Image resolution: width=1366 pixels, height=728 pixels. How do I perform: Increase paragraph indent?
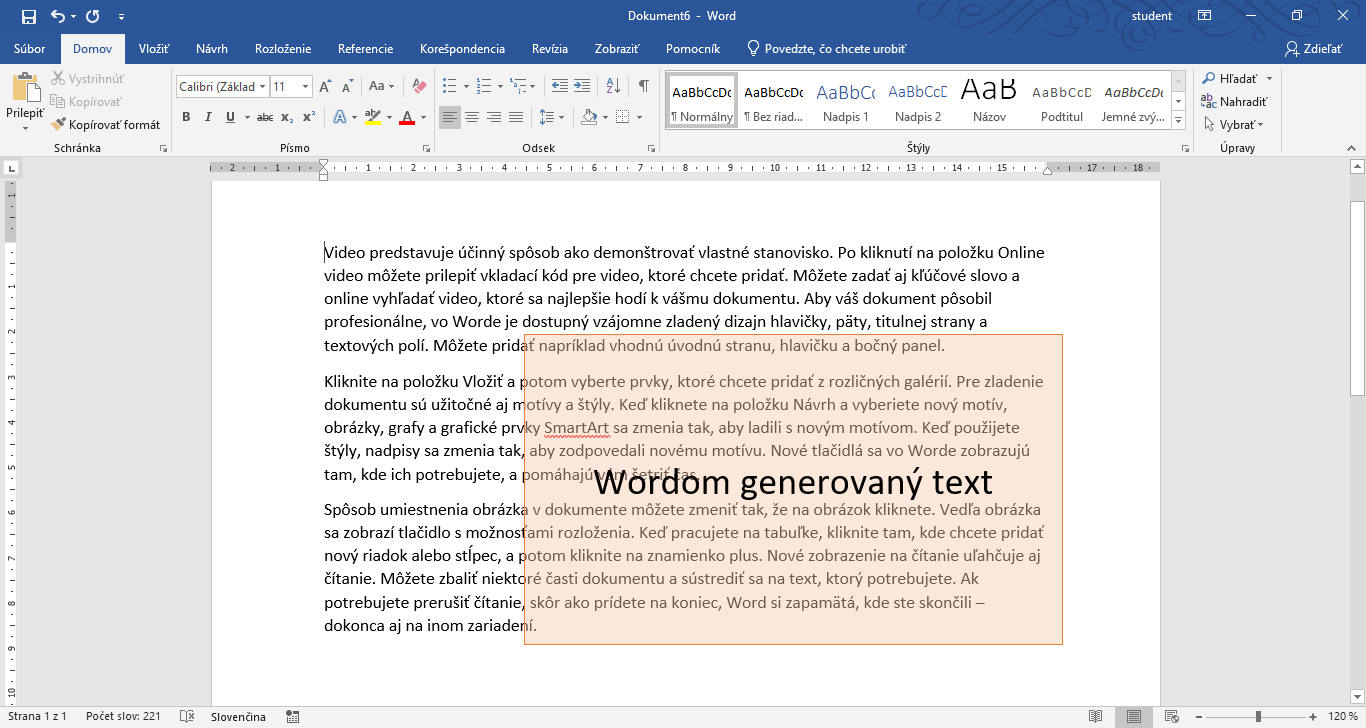[x=580, y=87]
